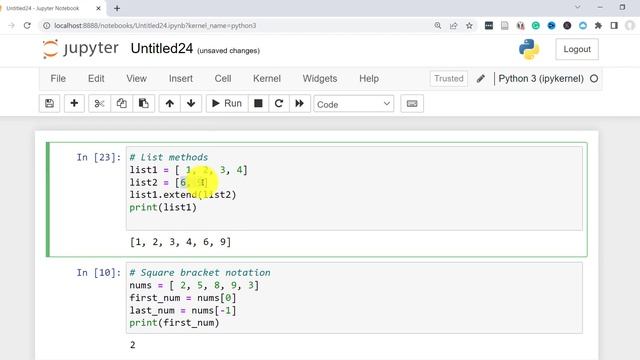
Task: Restart kernel and run all cells icon
Action: (x=300, y=104)
